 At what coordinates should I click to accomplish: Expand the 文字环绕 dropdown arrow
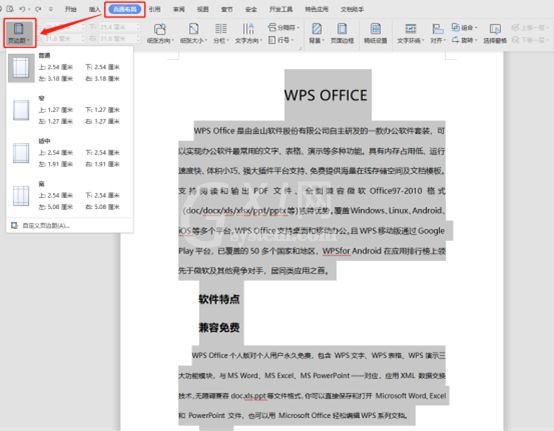coord(423,41)
